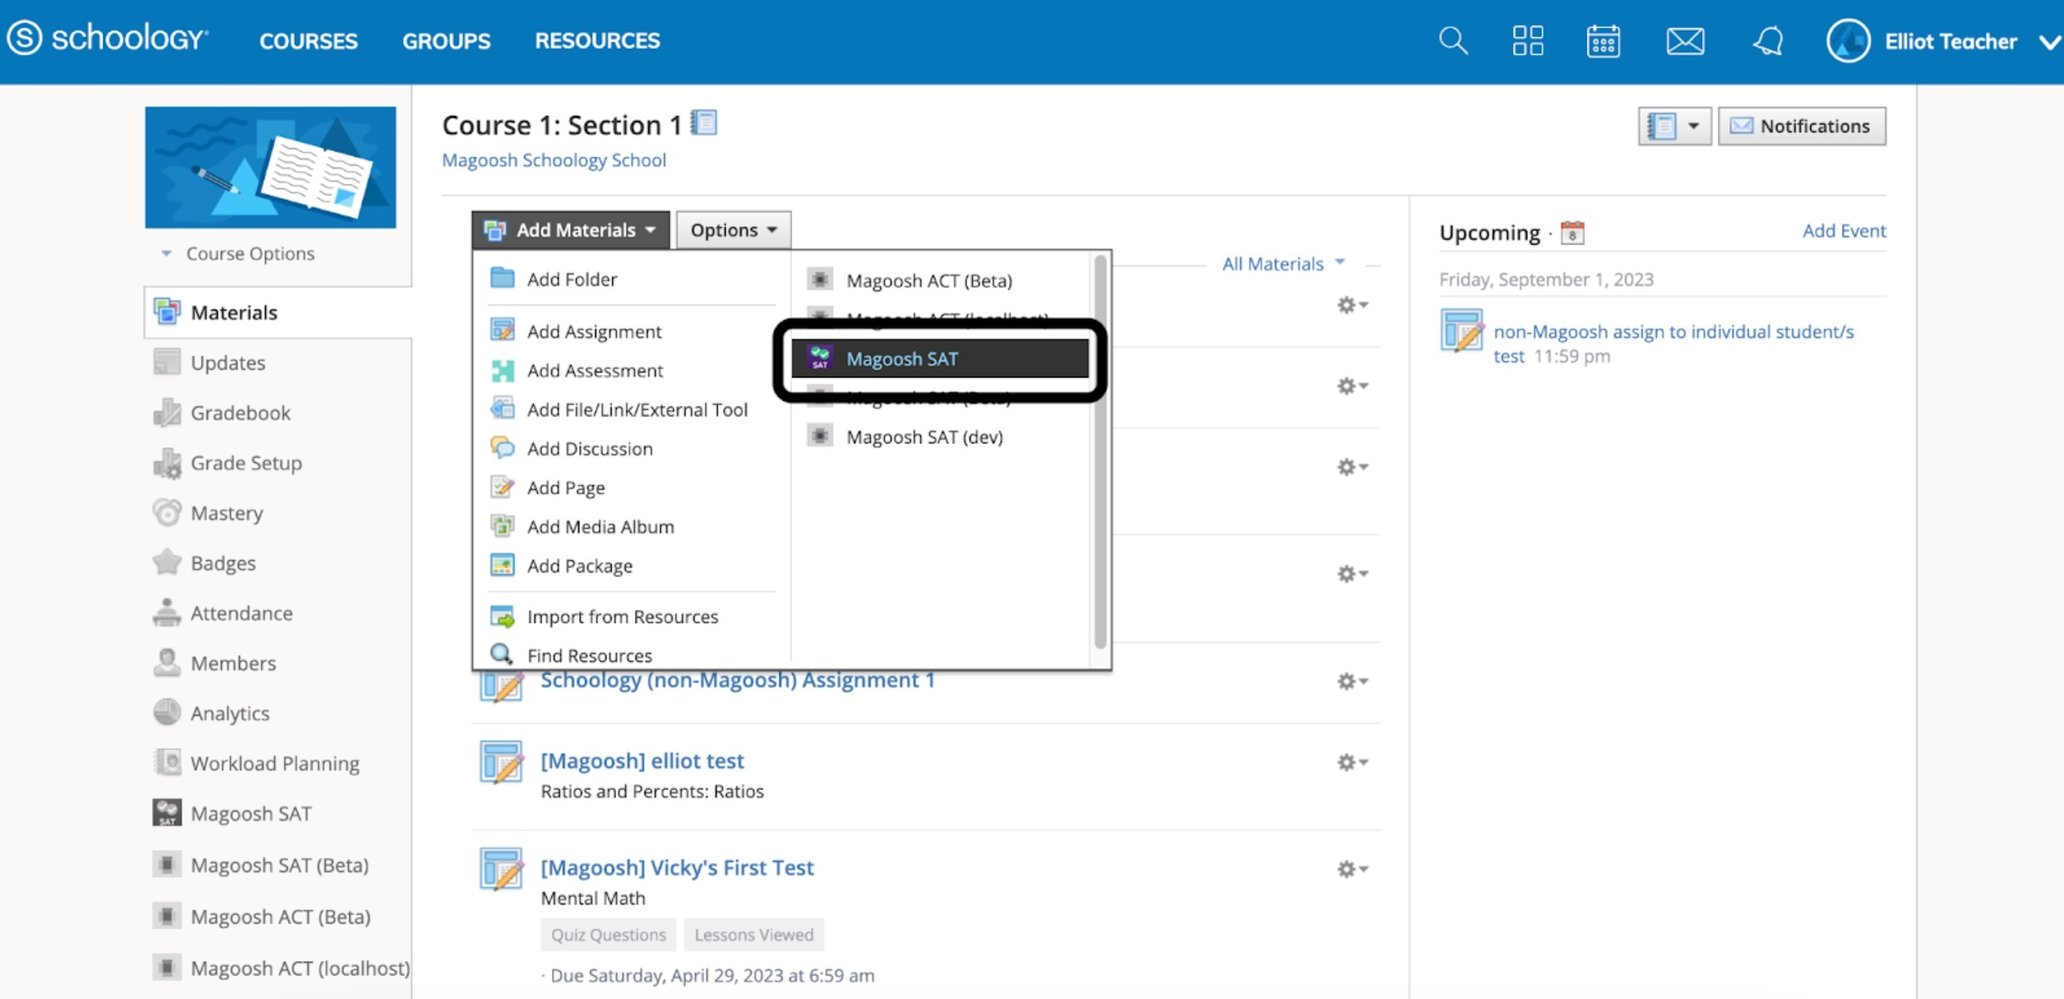Viewport: 2064px width, 999px height.
Task: Open Magoosh Schoology School link
Action: [x=554, y=160]
